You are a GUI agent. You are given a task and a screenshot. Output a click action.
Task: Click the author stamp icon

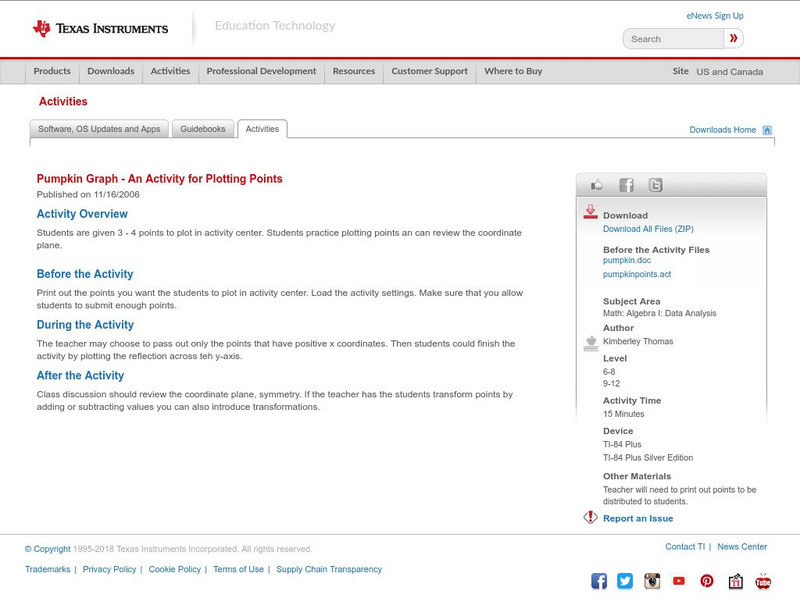click(590, 343)
